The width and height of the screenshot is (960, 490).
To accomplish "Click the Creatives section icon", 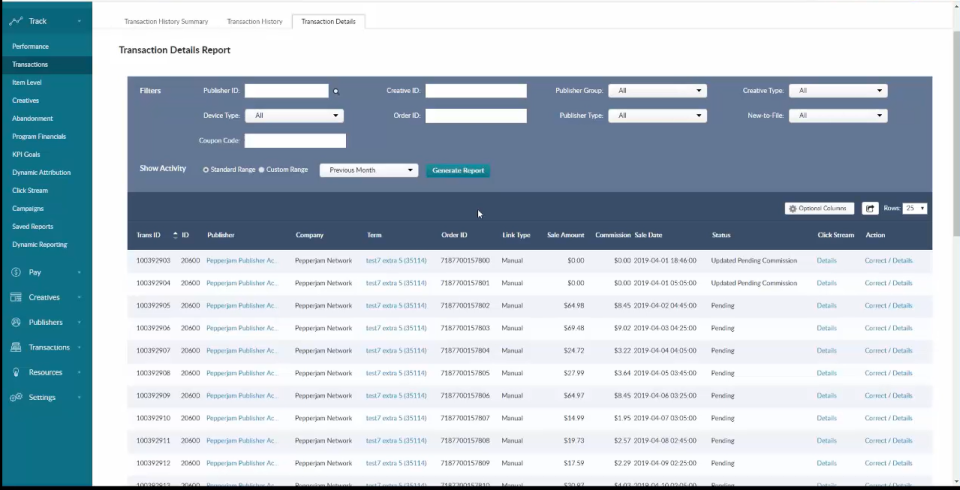I will 16,297.
